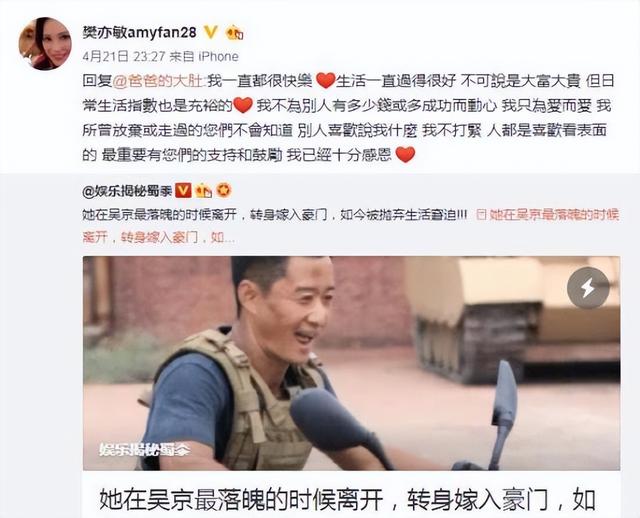Open the article cover image of the man in a vest
640x518 pixels.
(x=351, y=363)
